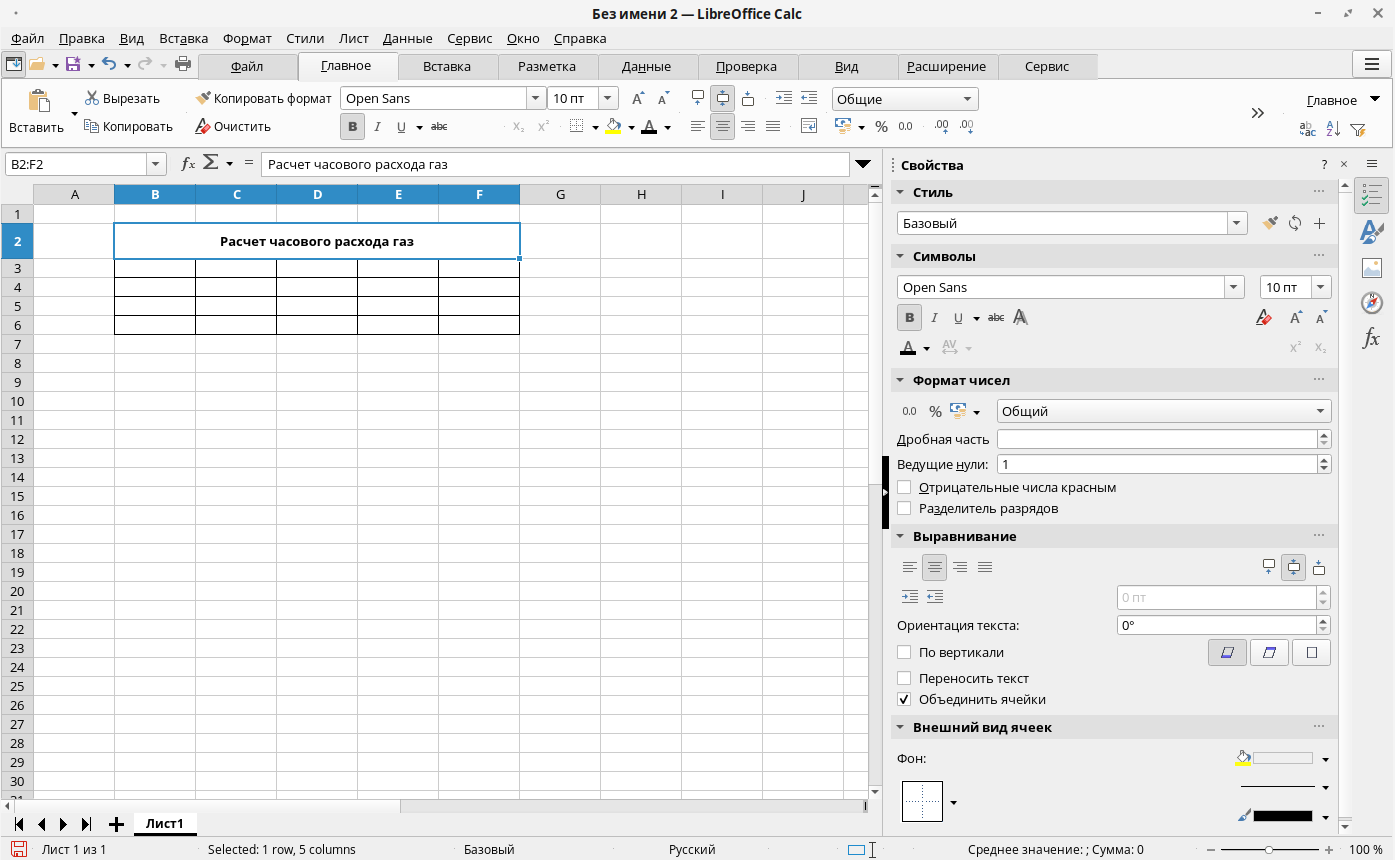
Task: Click the 'Вырезать' button
Action: click(x=121, y=99)
